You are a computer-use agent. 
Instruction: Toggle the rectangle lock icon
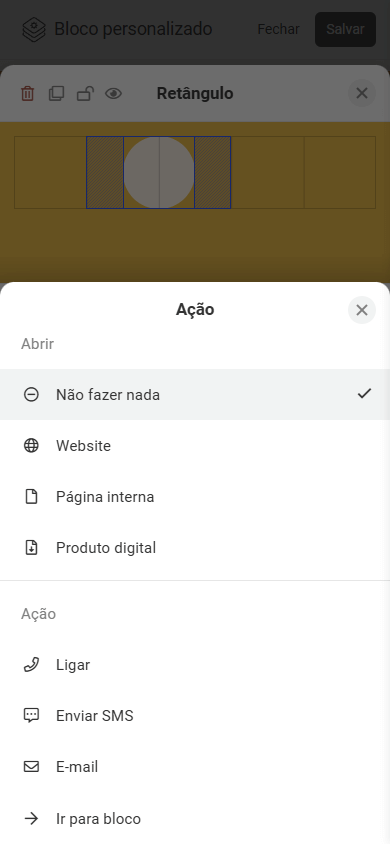85,94
